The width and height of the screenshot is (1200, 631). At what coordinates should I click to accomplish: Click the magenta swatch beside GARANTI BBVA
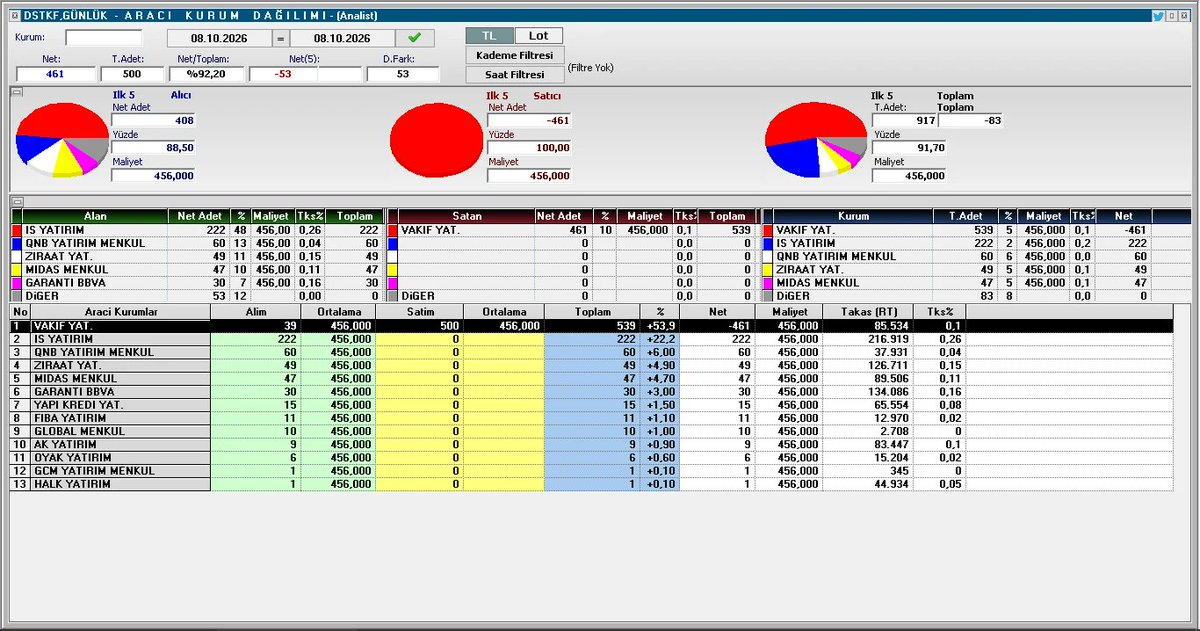tap(16, 282)
